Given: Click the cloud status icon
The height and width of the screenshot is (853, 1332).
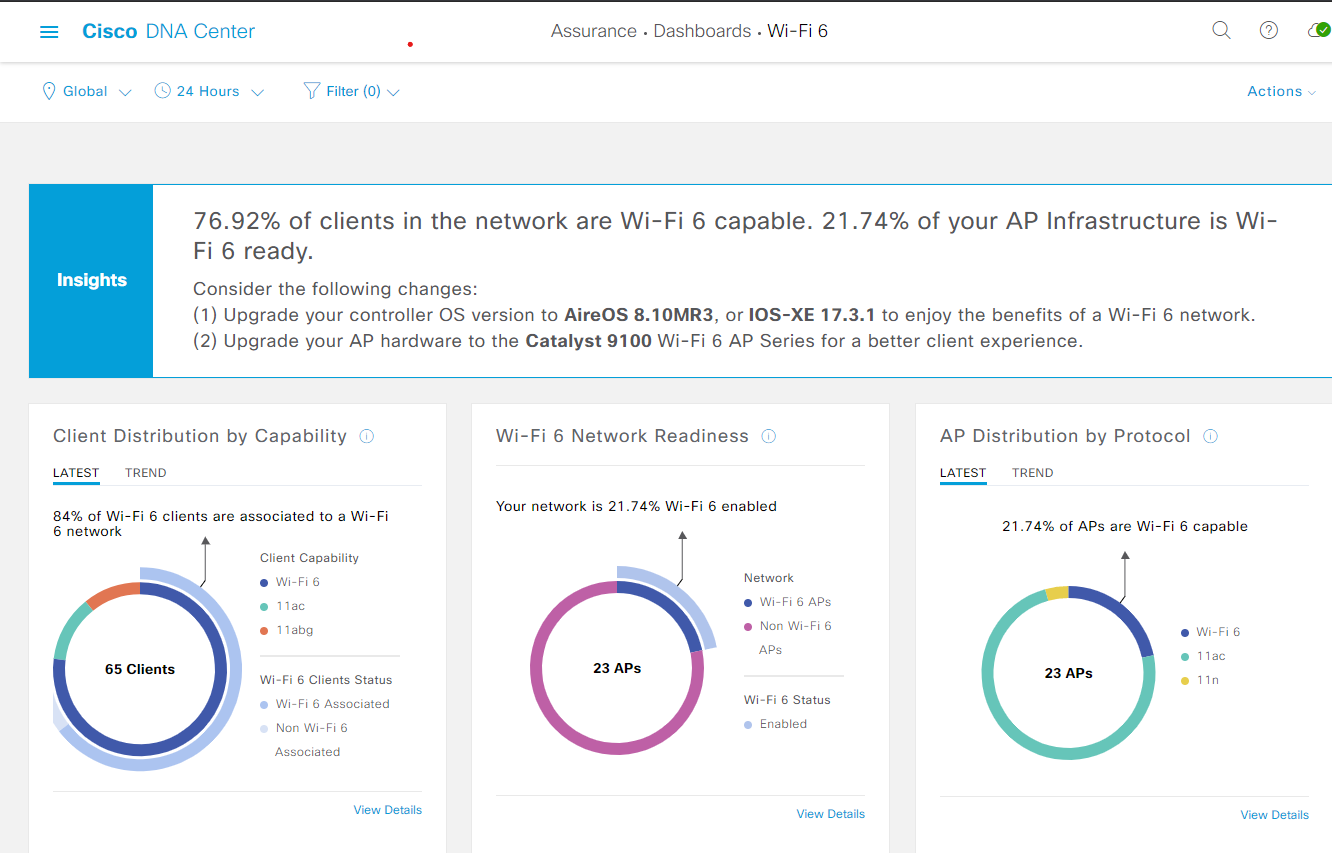Looking at the screenshot, I should tap(1317, 30).
